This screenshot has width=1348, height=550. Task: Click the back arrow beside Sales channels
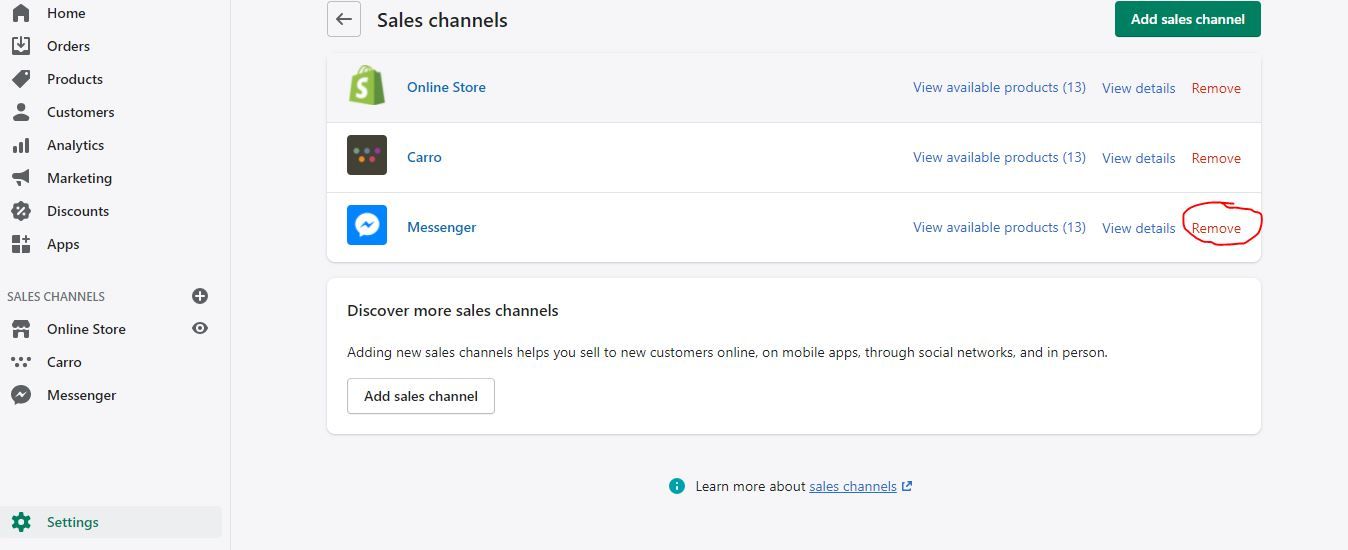click(x=344, y=19)
